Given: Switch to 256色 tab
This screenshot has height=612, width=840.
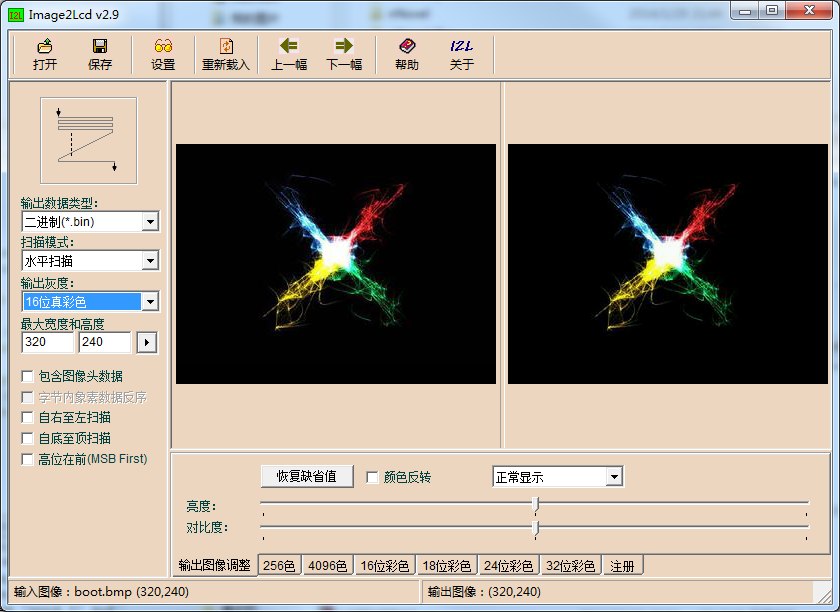Looking at the screenshot, I should (x=279, y=565).
